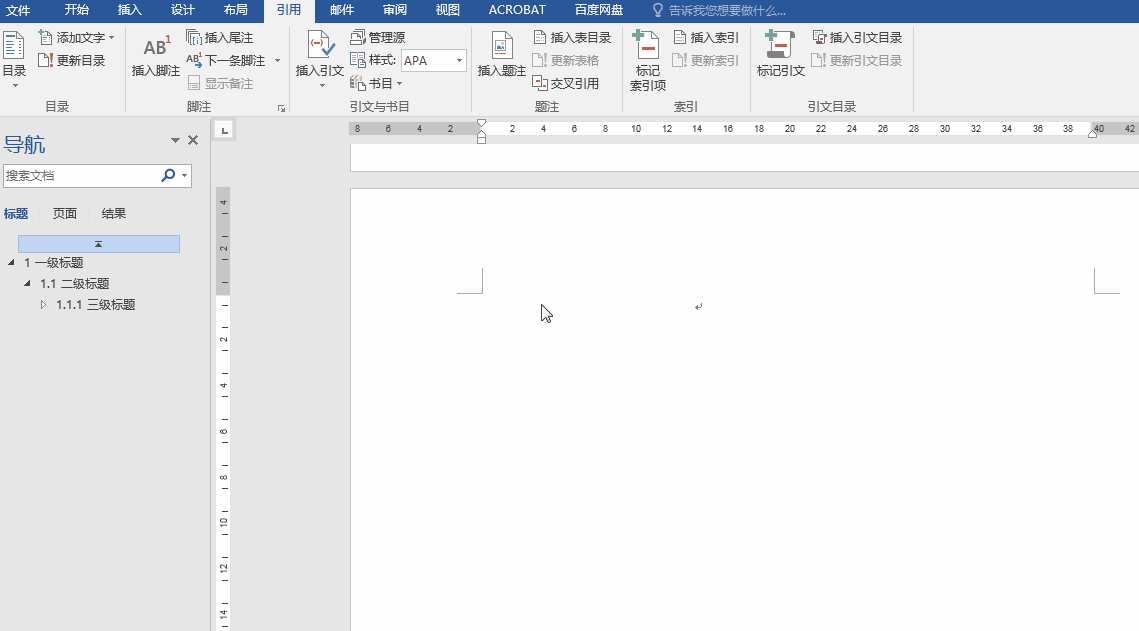
Task: Switch to the 邮件 mailings tab
Action: [341, 10]
